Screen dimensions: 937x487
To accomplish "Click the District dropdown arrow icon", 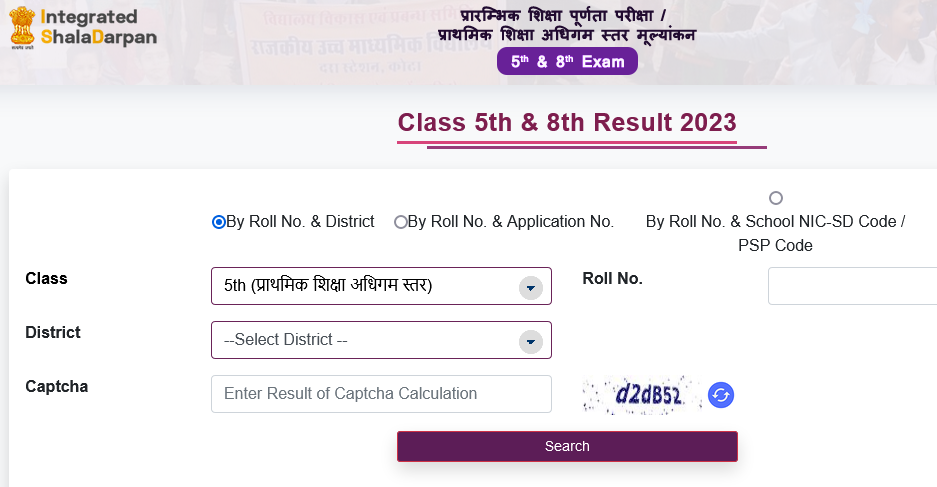I will 531,342.
